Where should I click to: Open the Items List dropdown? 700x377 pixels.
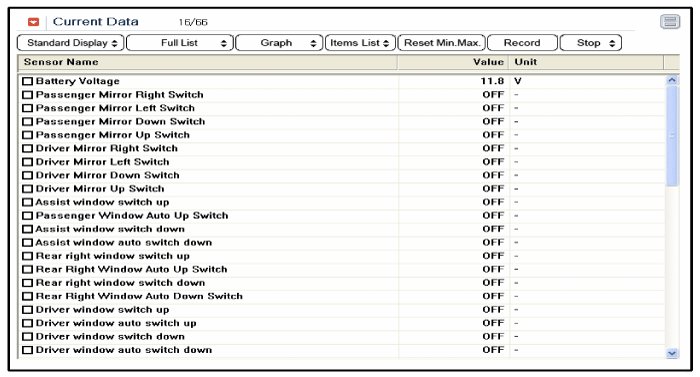[360, 43]
